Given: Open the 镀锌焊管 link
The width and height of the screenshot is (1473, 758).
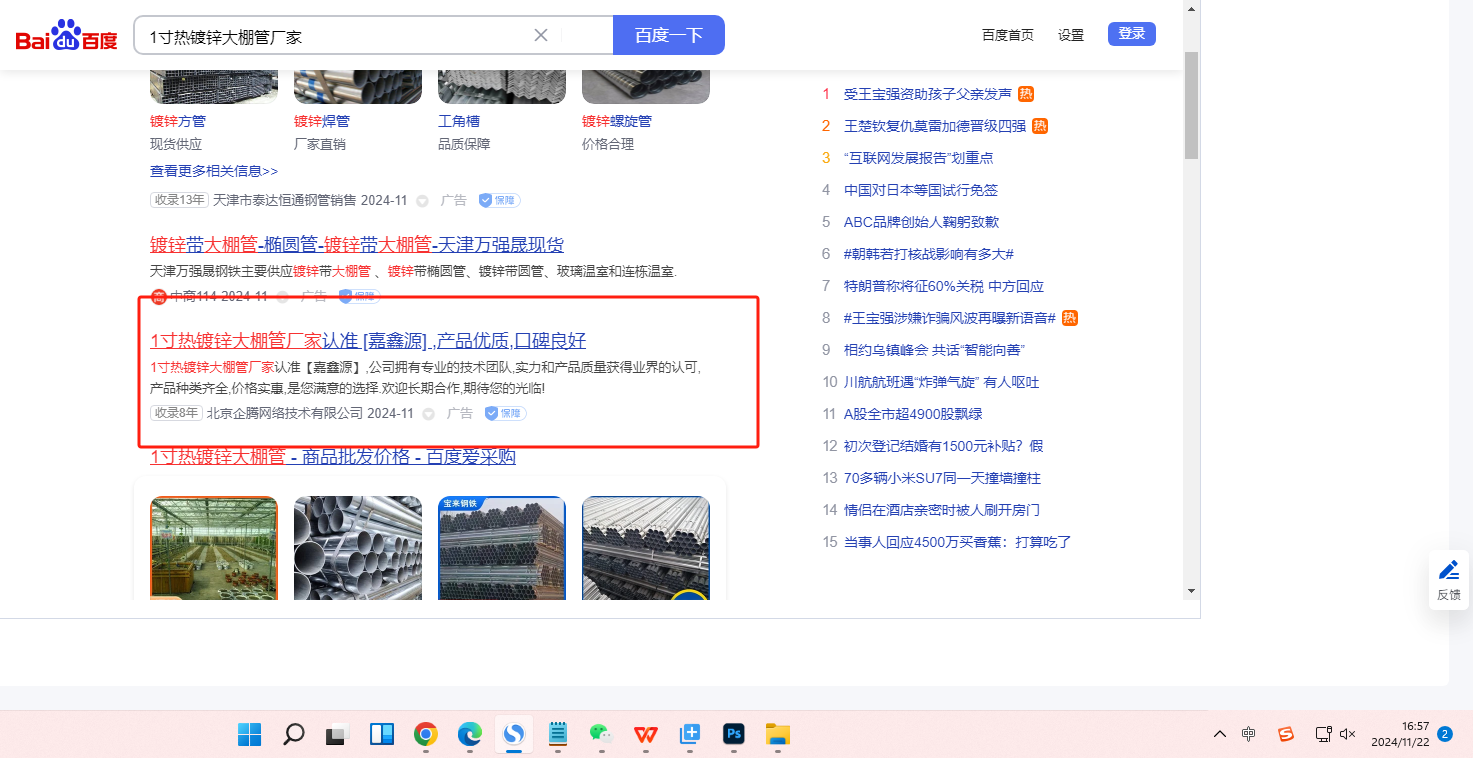Looking at the screenshot, I should pyautogui.click(x=322, y=121).
